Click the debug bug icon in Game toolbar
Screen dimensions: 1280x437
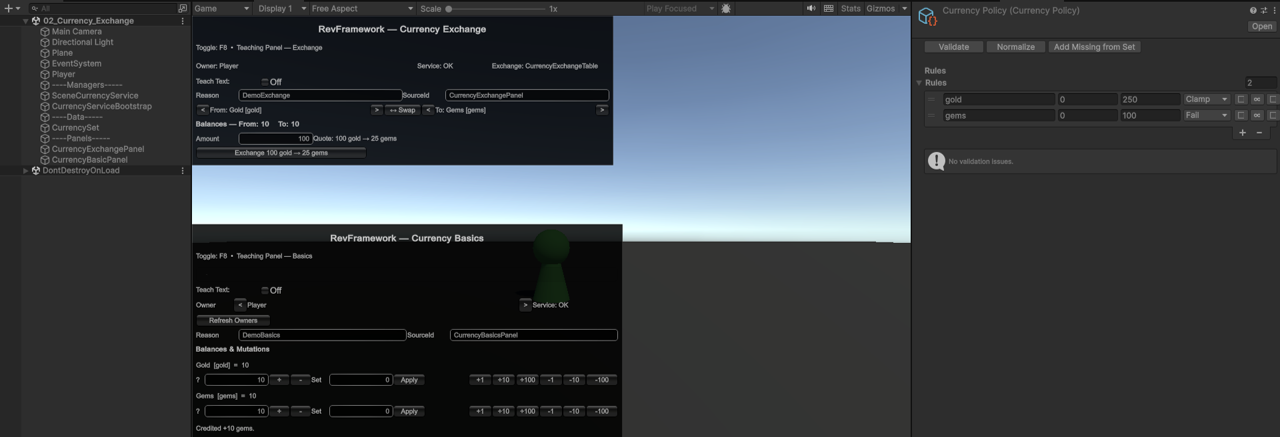(726, 8)
